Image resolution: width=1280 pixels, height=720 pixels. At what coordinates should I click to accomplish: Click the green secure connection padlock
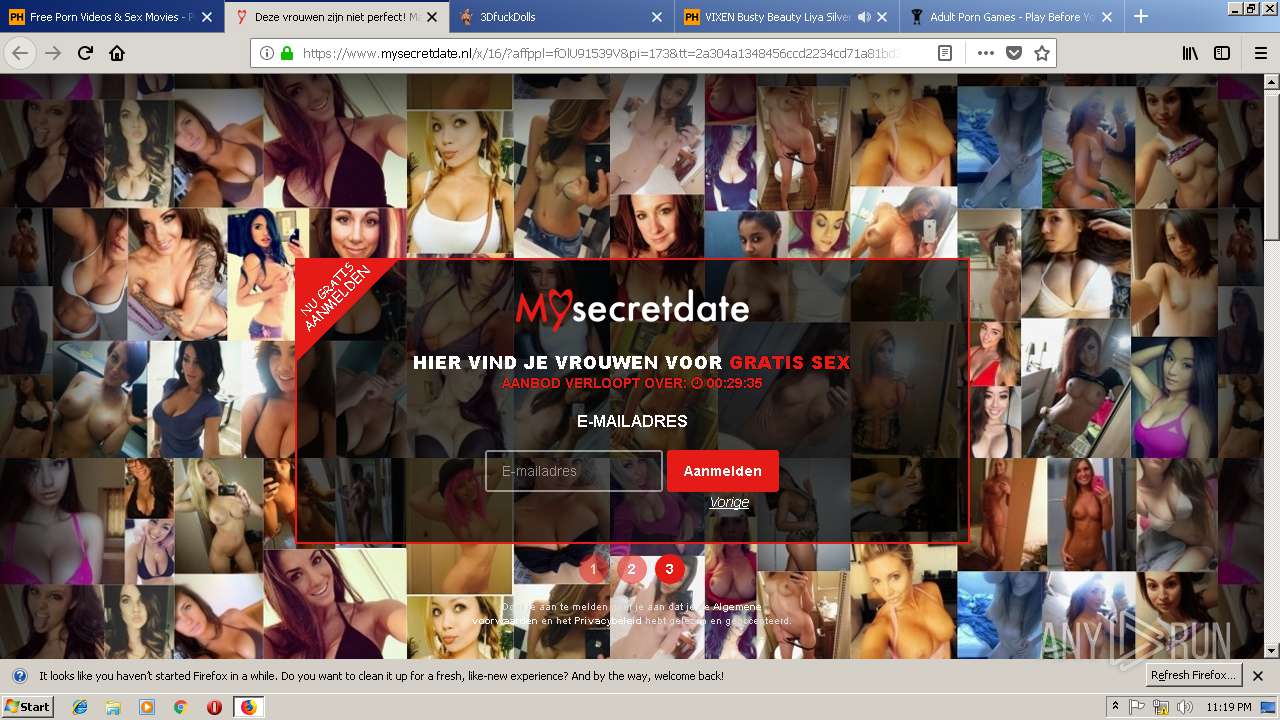click(287, 53)
